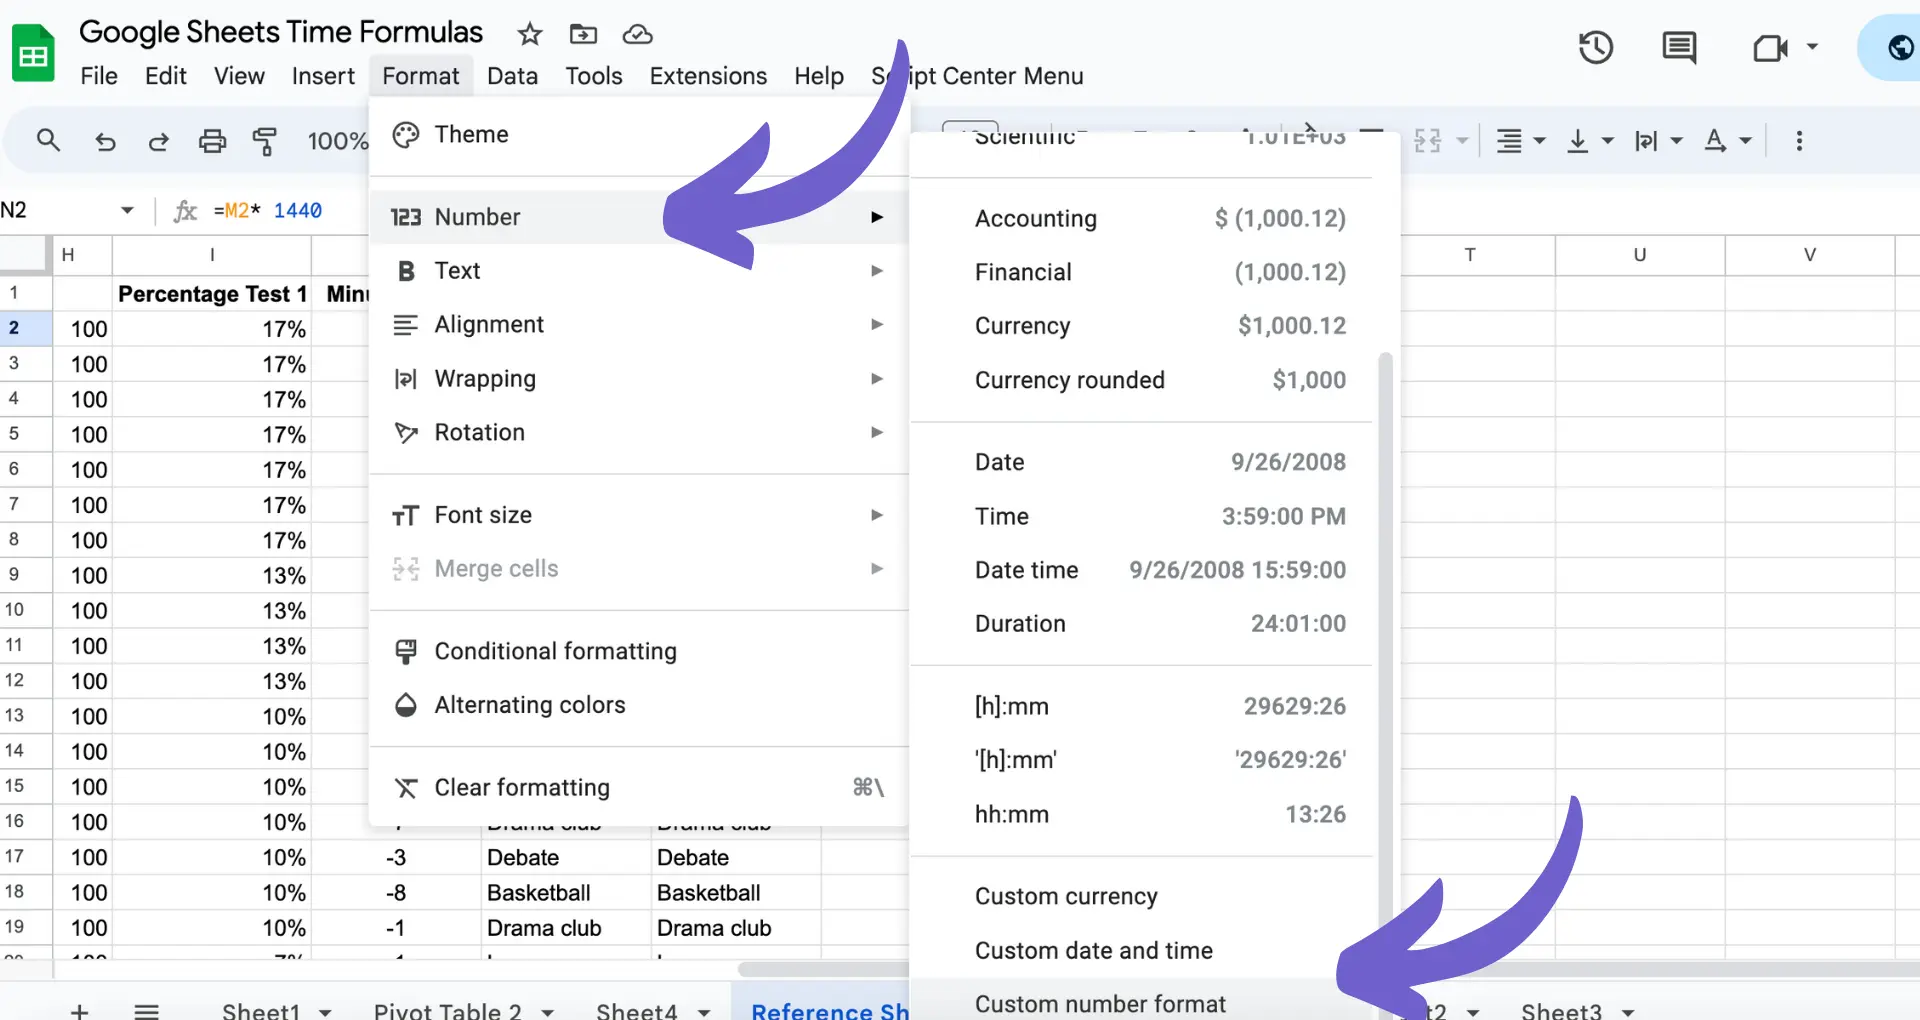Open the Edit menu

[166, 76]
